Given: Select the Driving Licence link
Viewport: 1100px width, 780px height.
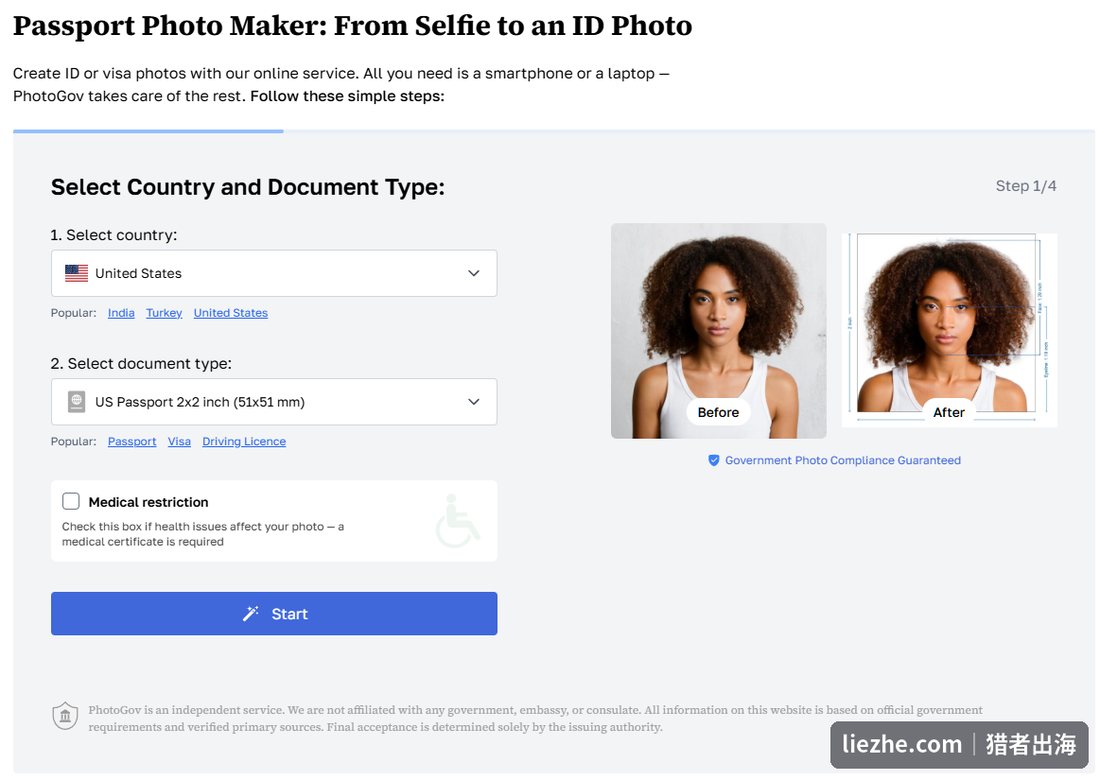Looking at the screenshot, I should 244,441.
